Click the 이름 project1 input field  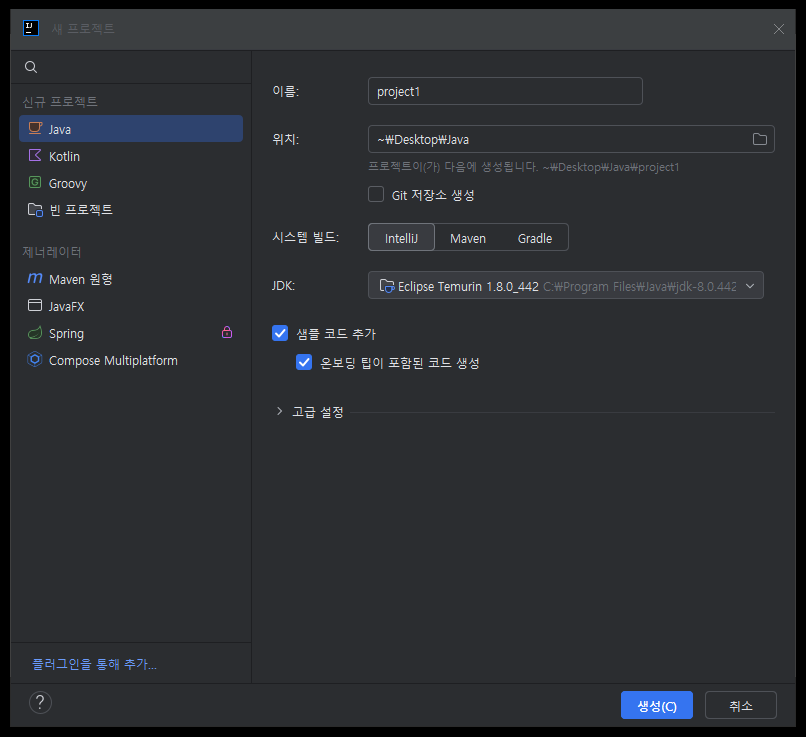(505, 91)
